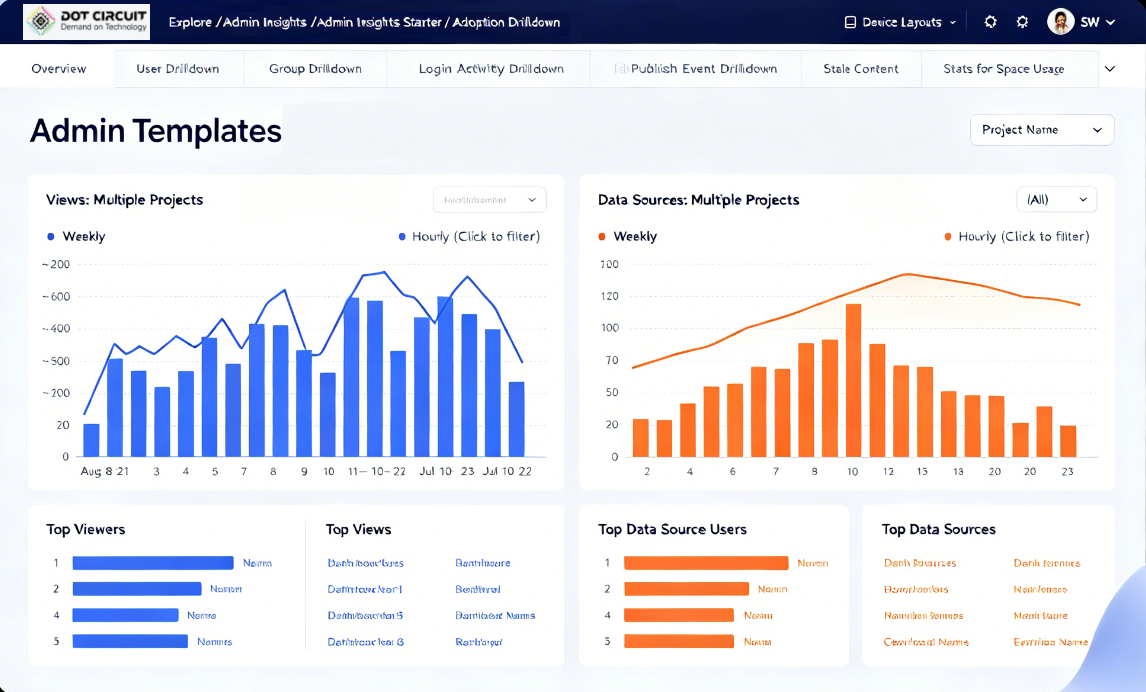
Task: Click the blue Weekly legend label
Action: tap(84, 236)
